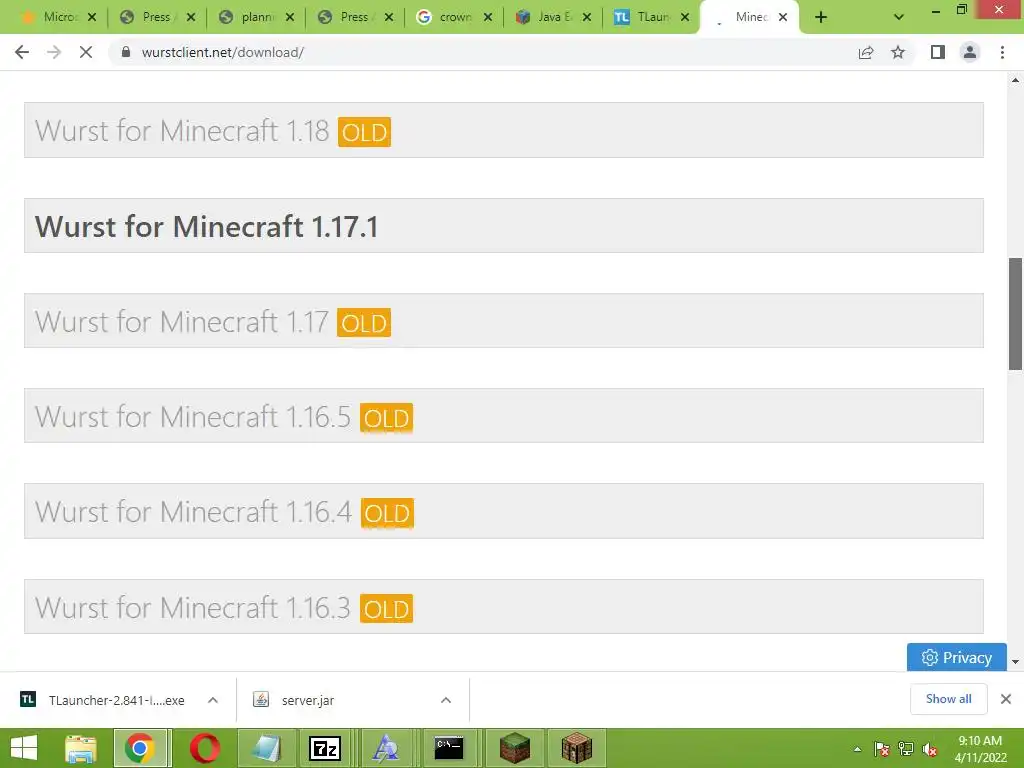1024x768 pixels.
Task: Click the padlock site info icon
Action: [x=126, y=52]
